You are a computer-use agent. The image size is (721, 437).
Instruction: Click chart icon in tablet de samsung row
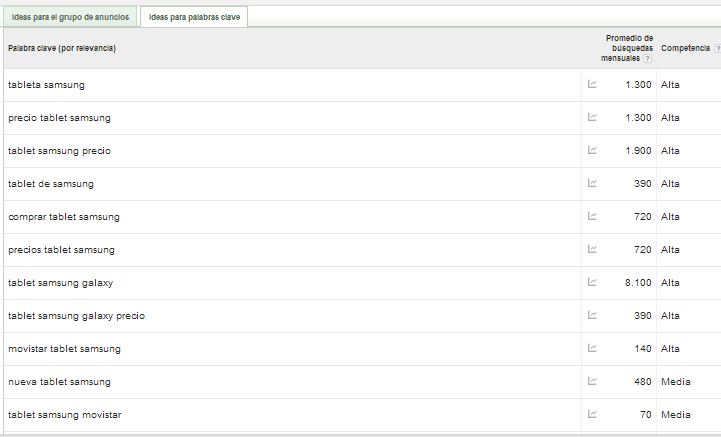point(592,184)
